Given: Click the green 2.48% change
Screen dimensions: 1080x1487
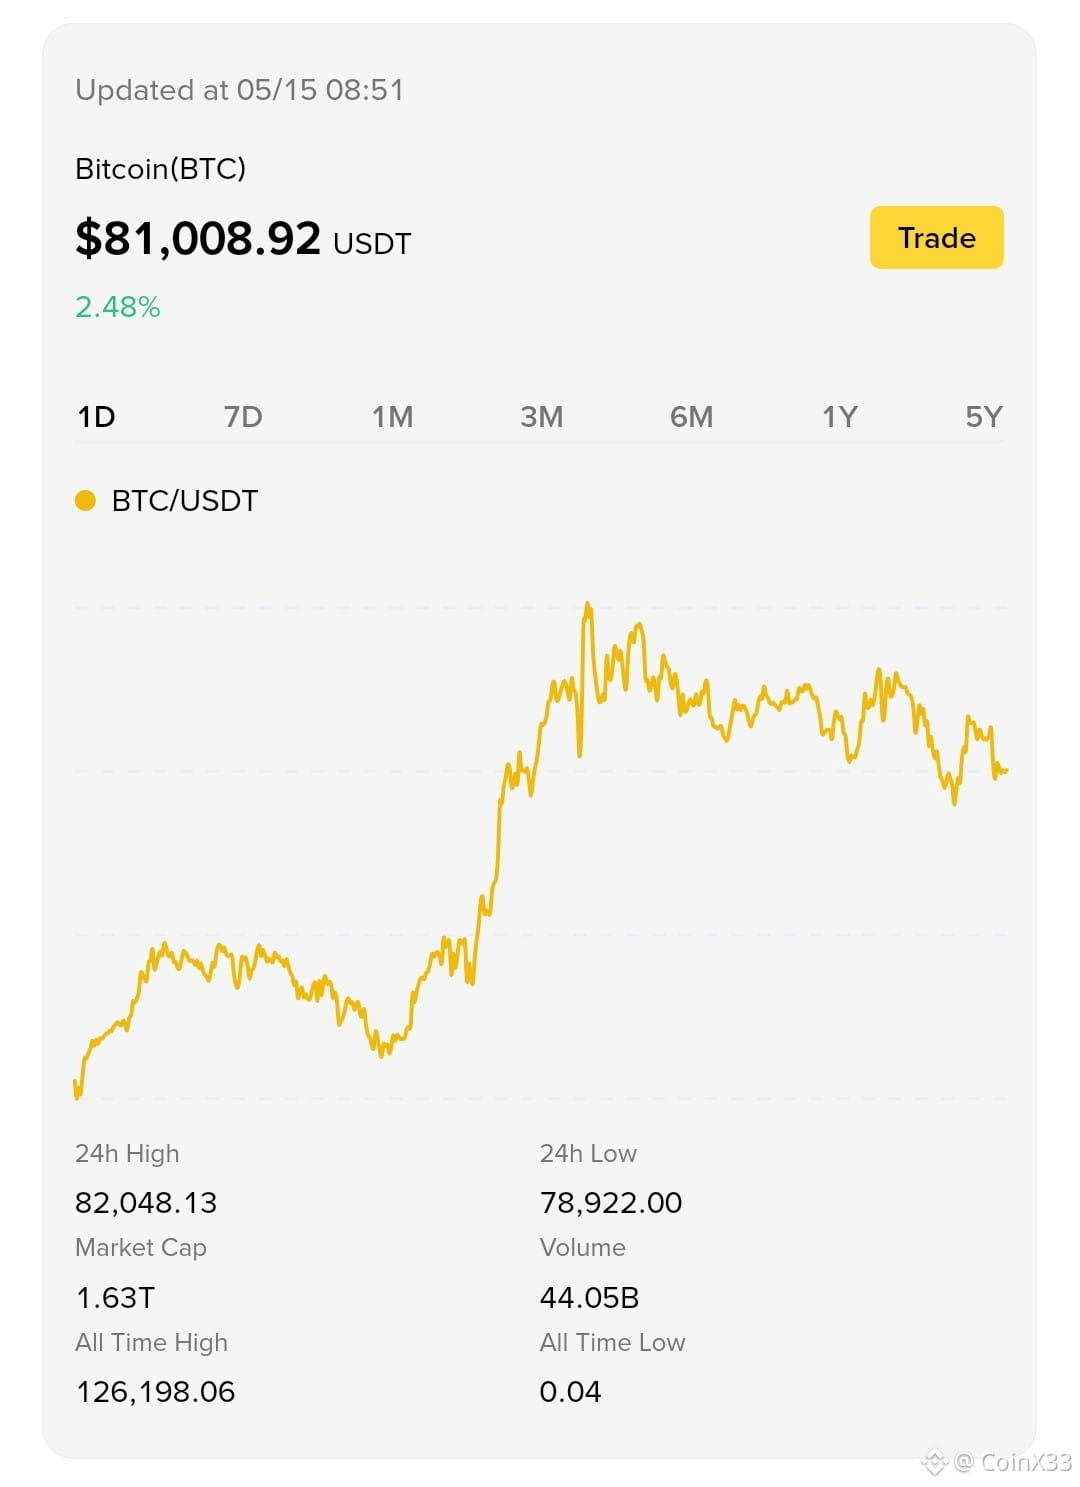Looking at the screenshot, I should (x=118, y=306).
